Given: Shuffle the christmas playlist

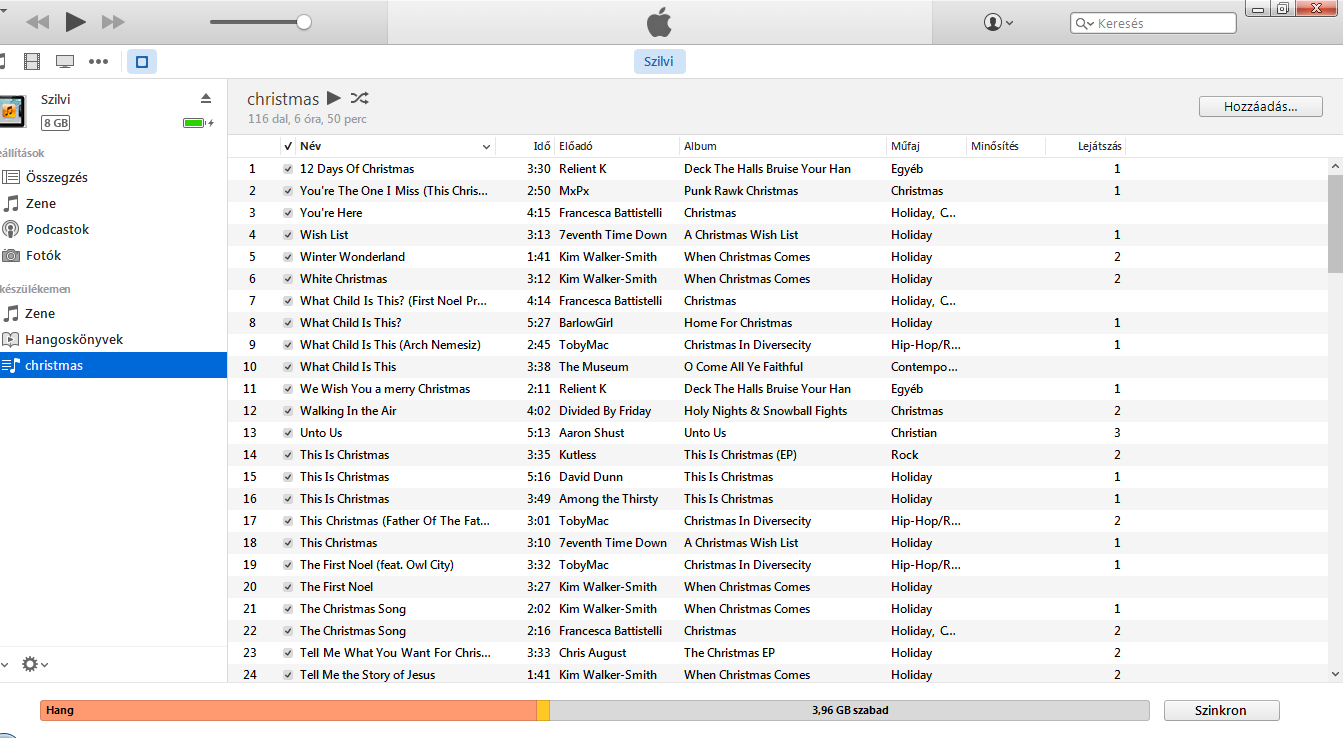Looking at the screenshot, I should point(360,98).
